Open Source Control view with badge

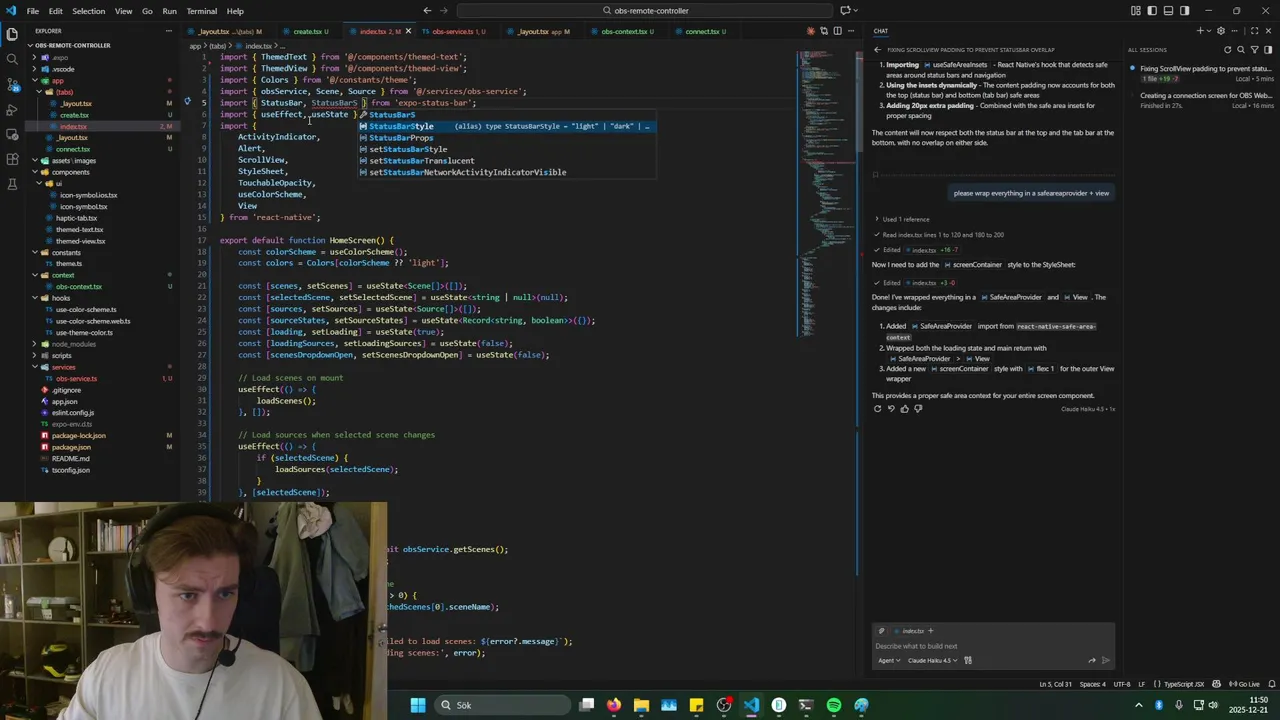(x=12, y=85)
